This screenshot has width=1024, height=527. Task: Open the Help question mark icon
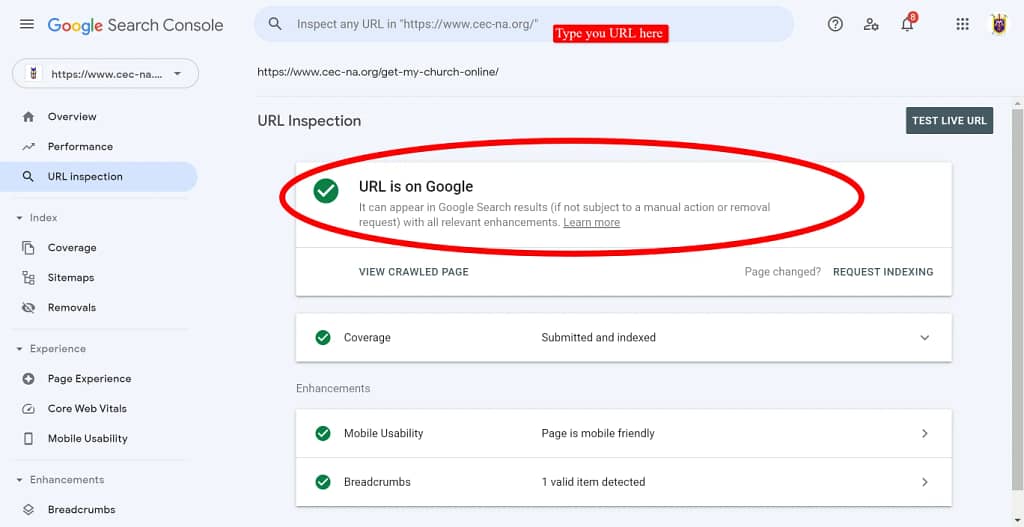coord(835,25)
